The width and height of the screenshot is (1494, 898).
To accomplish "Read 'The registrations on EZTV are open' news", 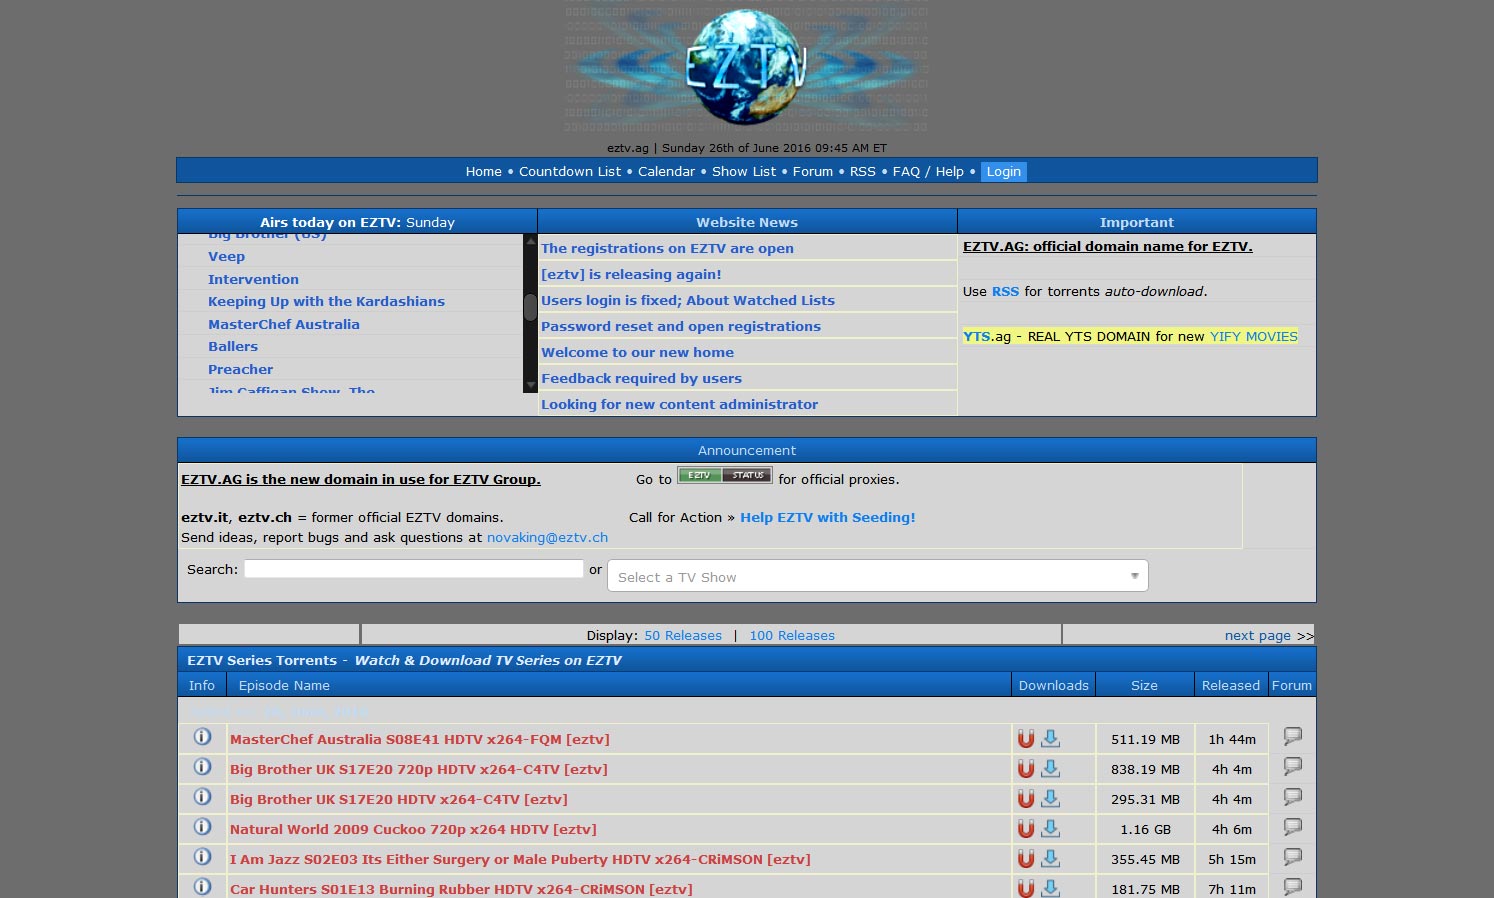I will click(667, 248).
